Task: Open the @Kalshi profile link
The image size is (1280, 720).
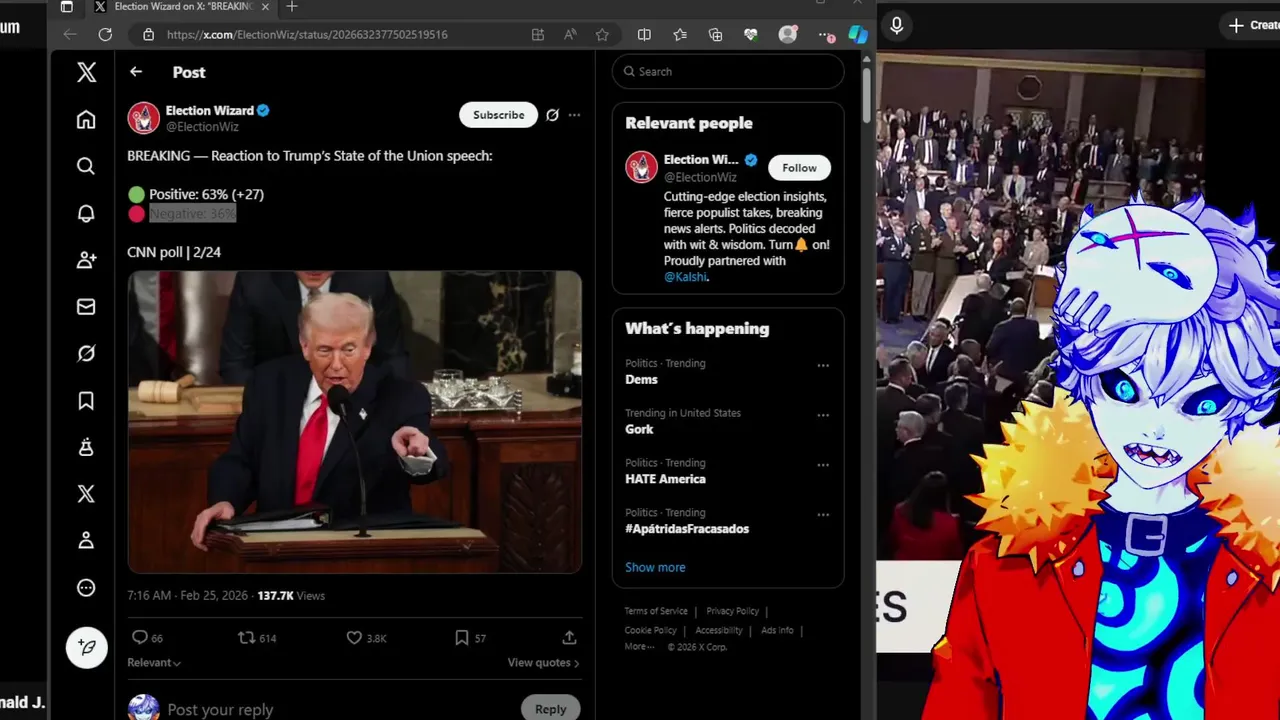Action: [685, 277]
